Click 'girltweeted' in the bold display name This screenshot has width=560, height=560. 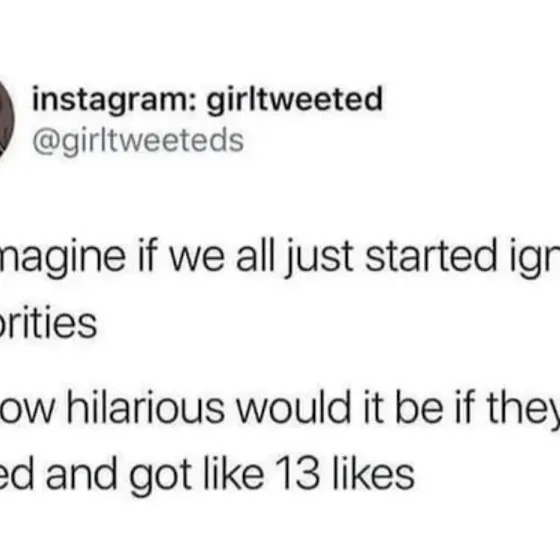[x=295, y=100]
